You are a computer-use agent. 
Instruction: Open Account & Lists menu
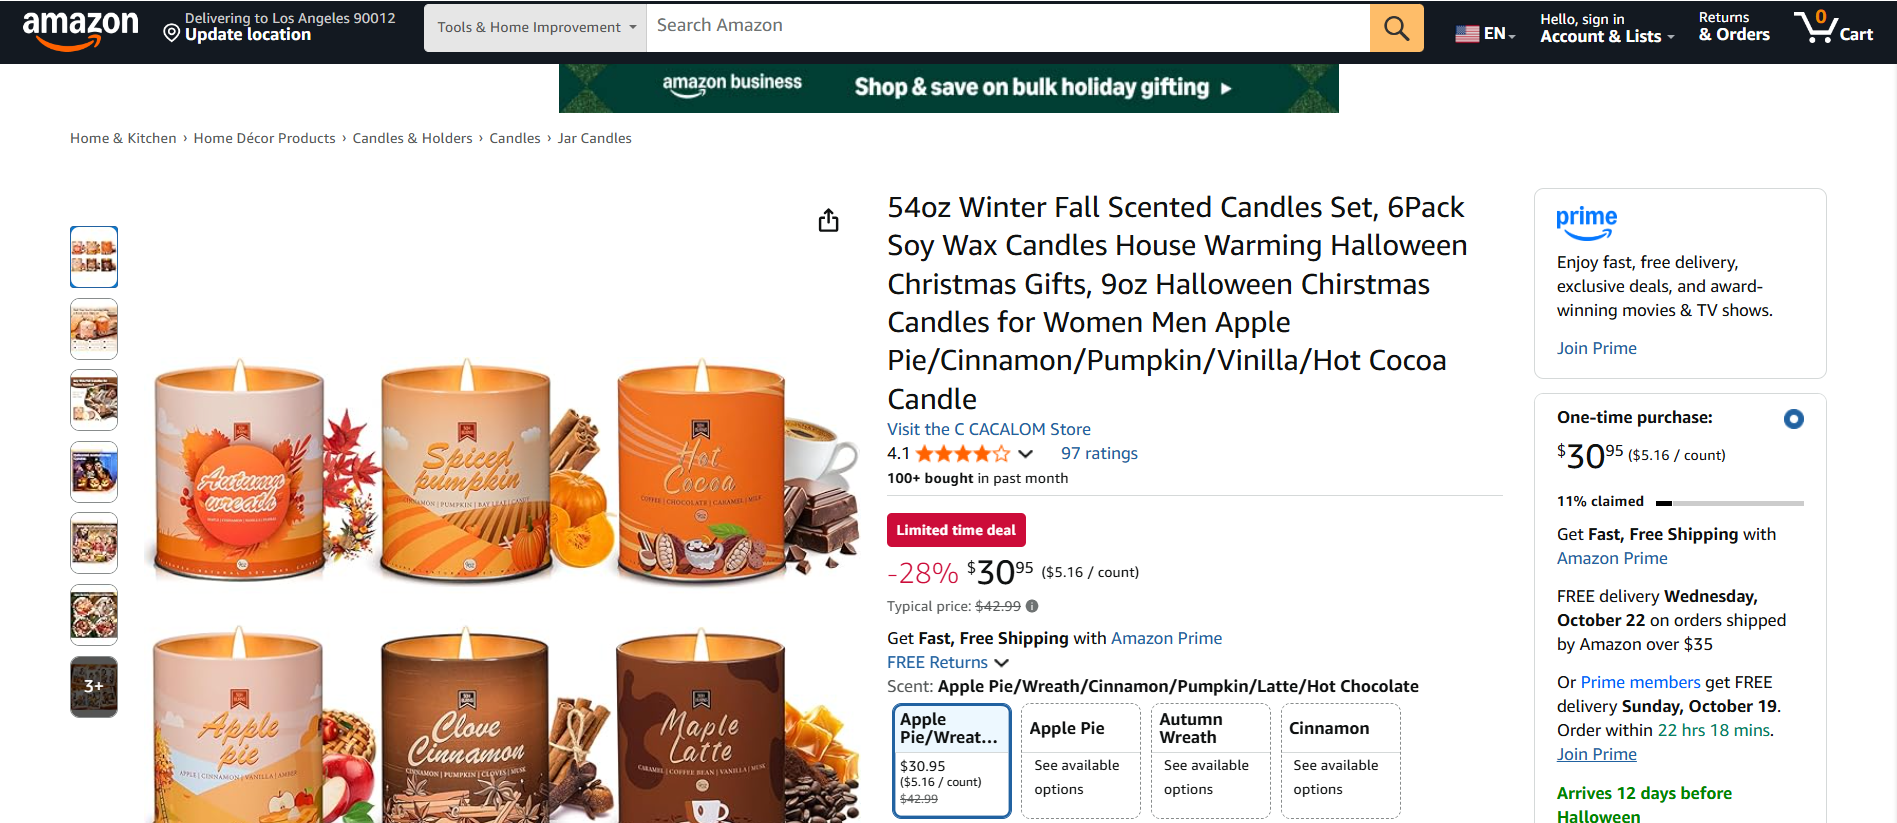1606,28
